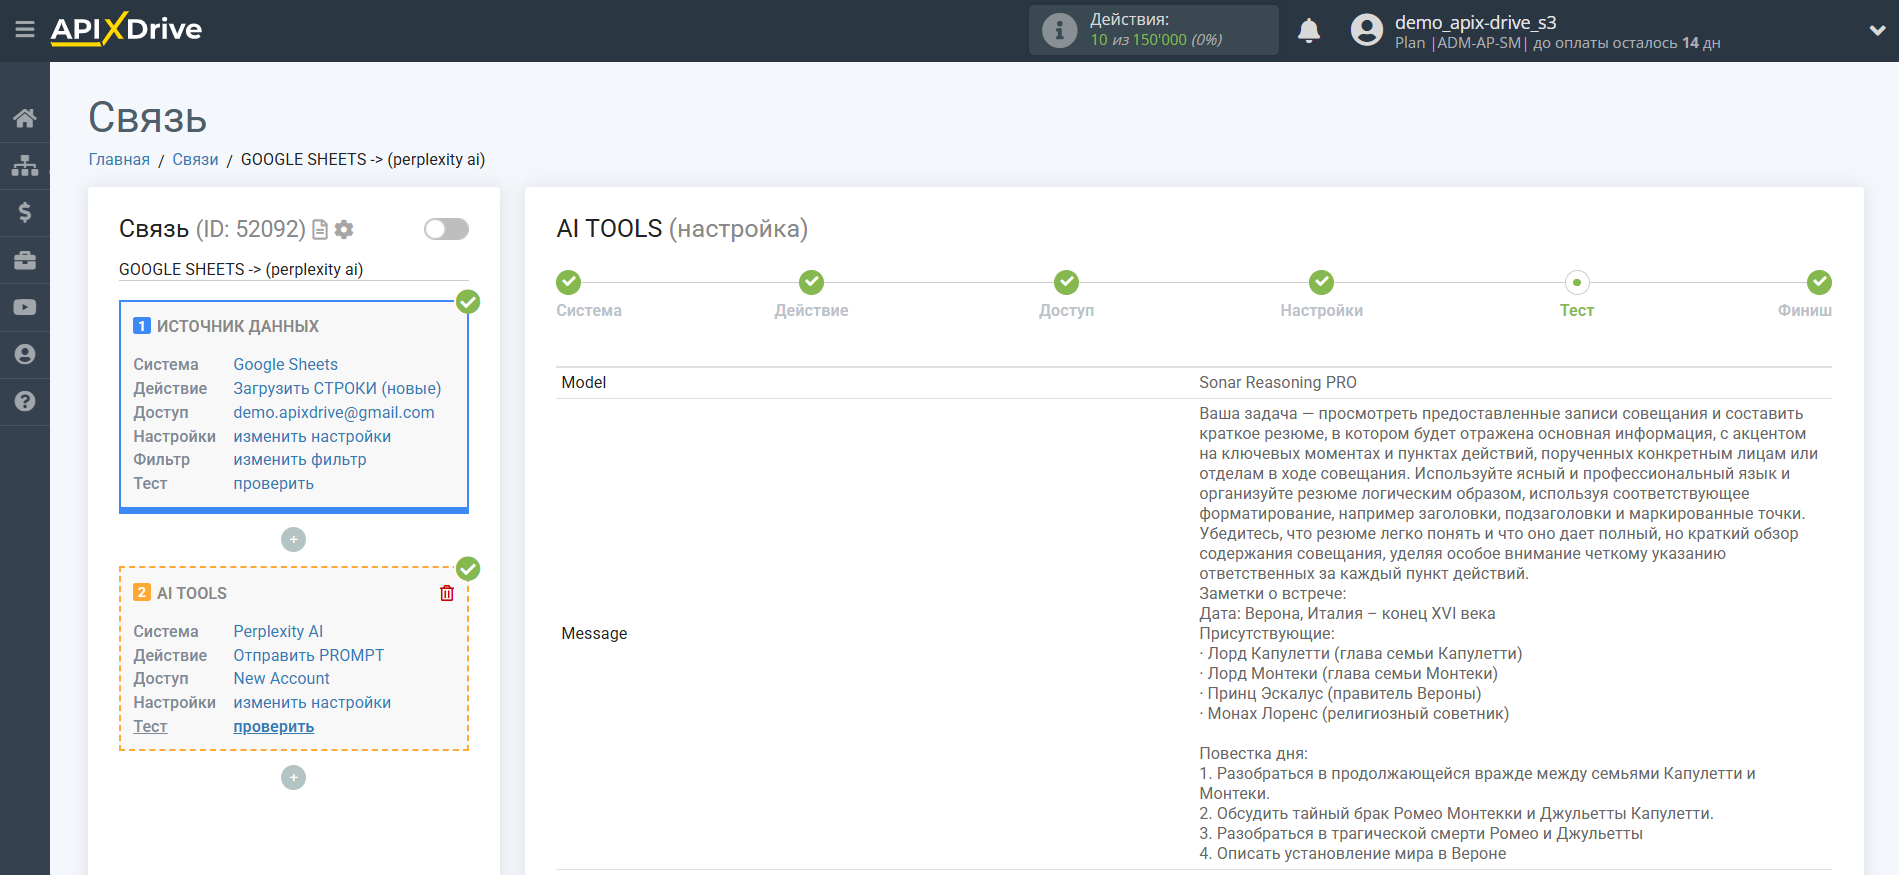
Task: Click the connection name GOOGLE SHEETS -> (perplexity ai) field
Action: point(293,270)
